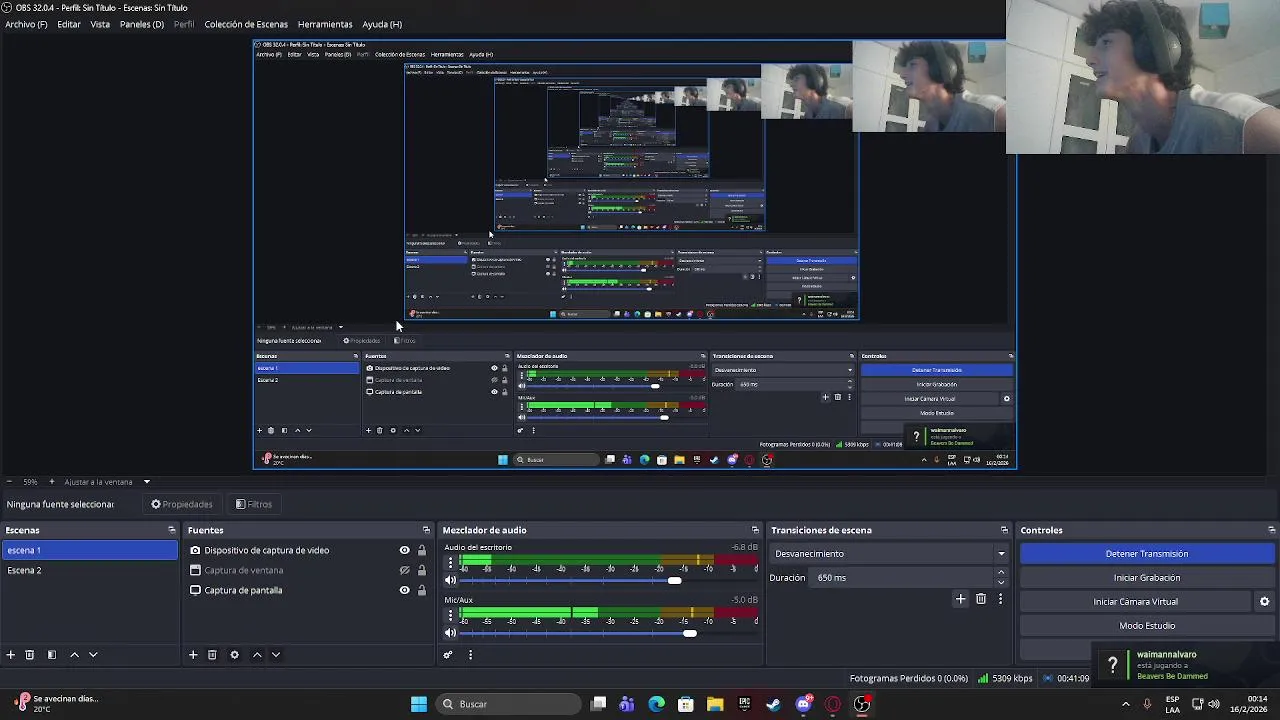Remove selected source with the trash icon
Screen dimensions: 1280x720
pos(212,655)
